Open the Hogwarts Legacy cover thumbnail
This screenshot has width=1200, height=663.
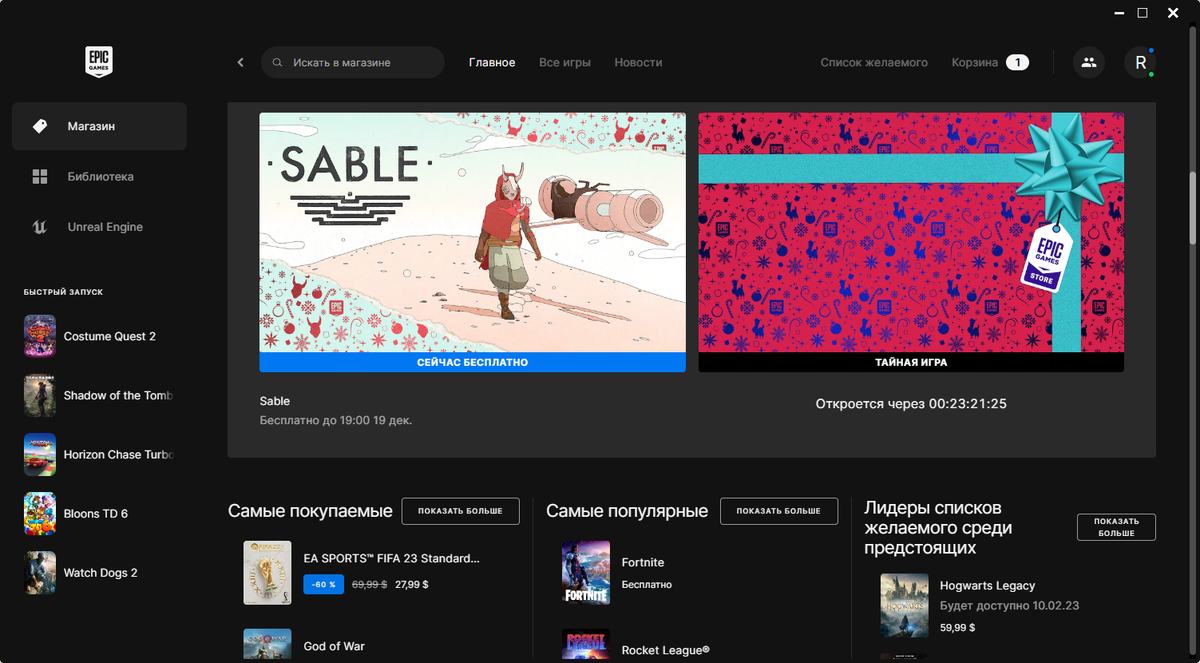tap(904, 606)
